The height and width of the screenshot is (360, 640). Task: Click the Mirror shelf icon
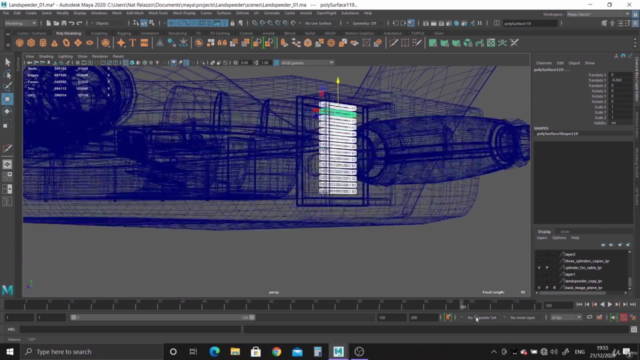(222, 43)
